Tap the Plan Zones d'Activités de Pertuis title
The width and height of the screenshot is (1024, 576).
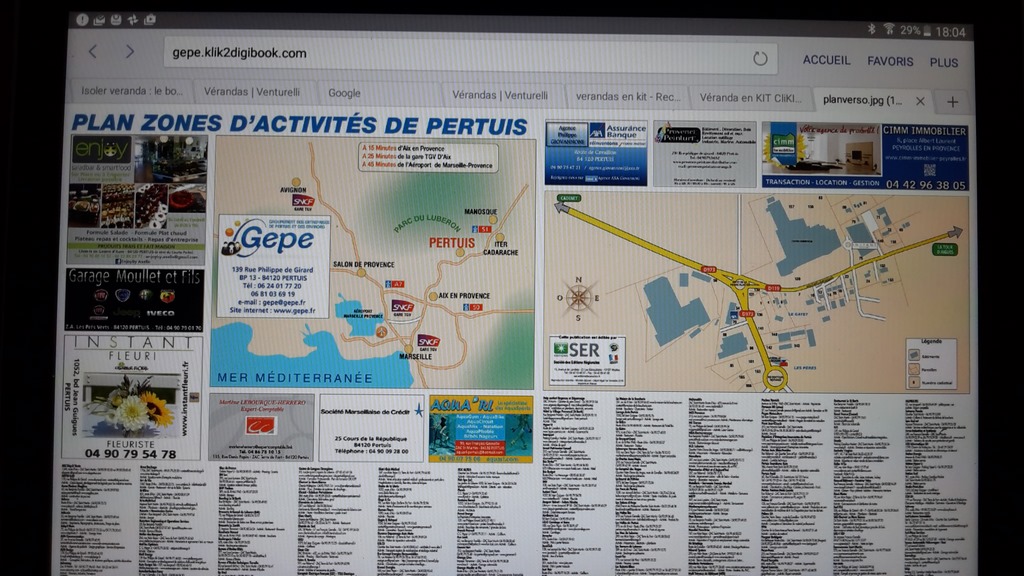coord(300,123)
